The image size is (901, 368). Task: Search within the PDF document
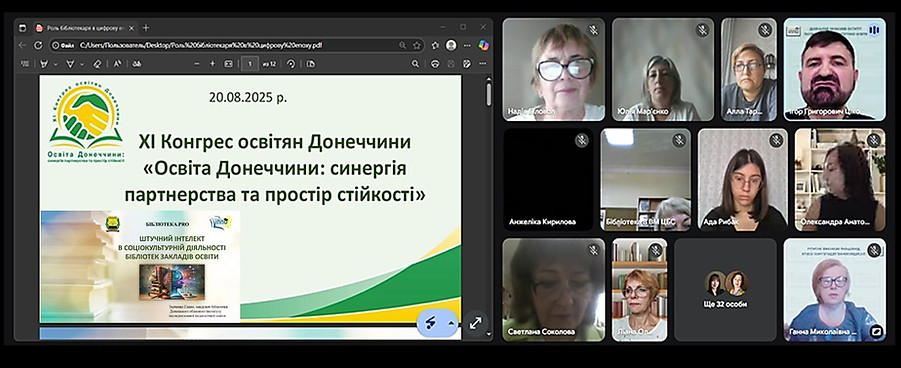[415, 64]
